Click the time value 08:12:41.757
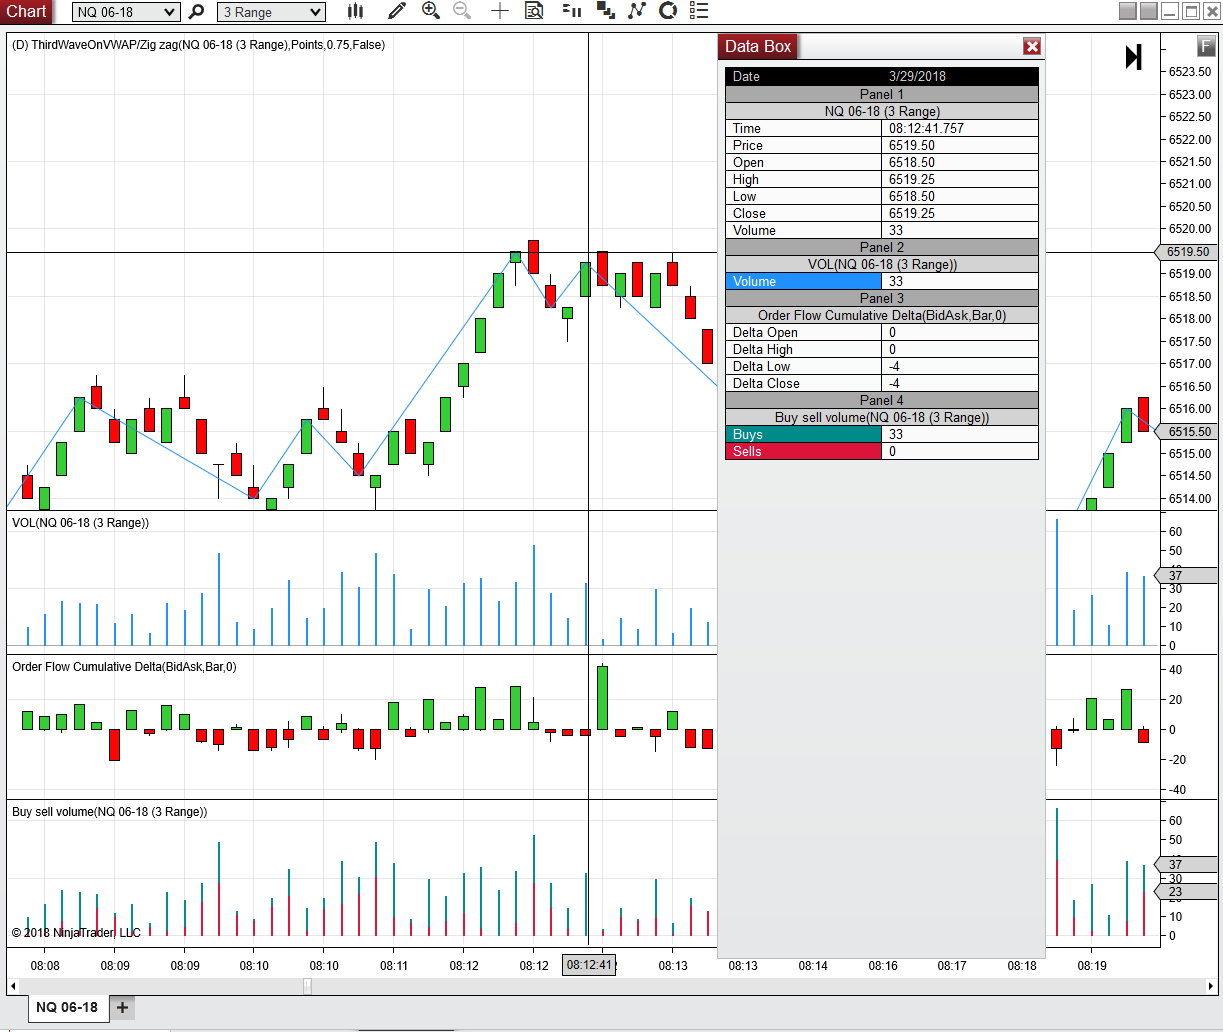The height and width of the screenshot is (1032, 1223). click(x=924, y=128)
